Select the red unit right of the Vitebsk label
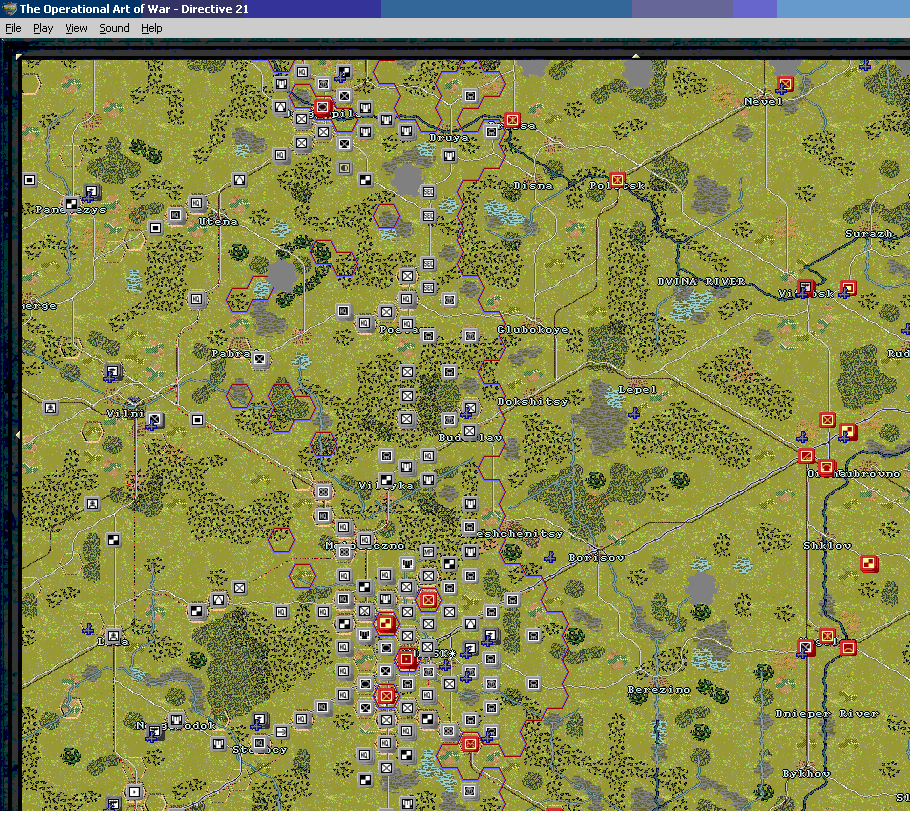The image size is (910, 815). coord(848,288)
